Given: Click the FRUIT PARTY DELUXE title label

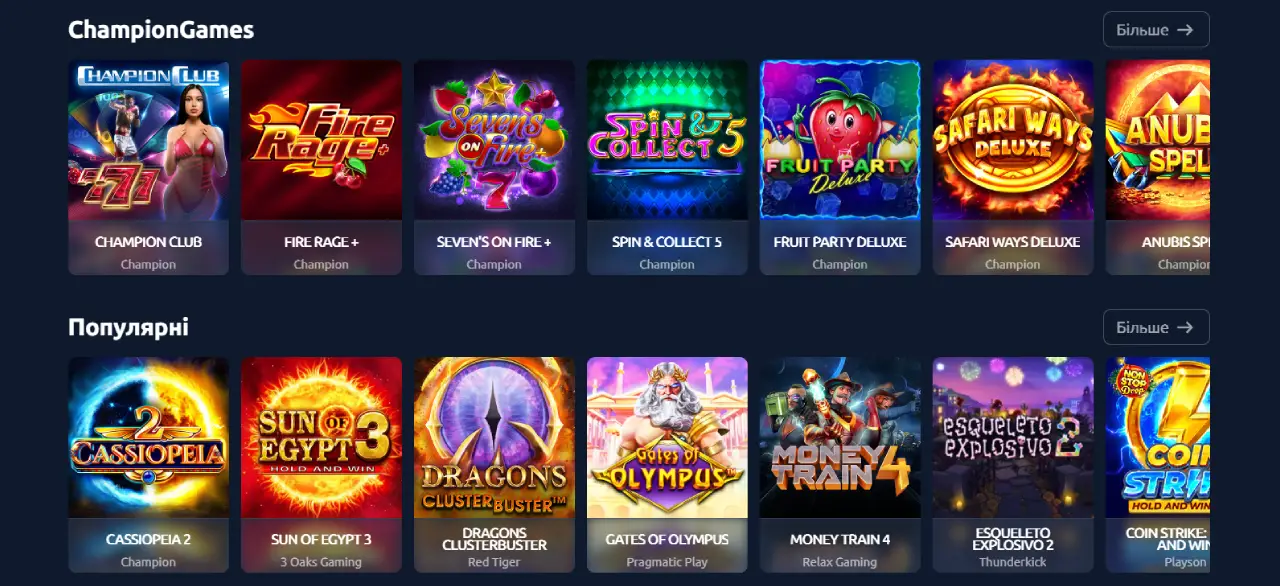Looking at the screenshot, I should [840, 242].
